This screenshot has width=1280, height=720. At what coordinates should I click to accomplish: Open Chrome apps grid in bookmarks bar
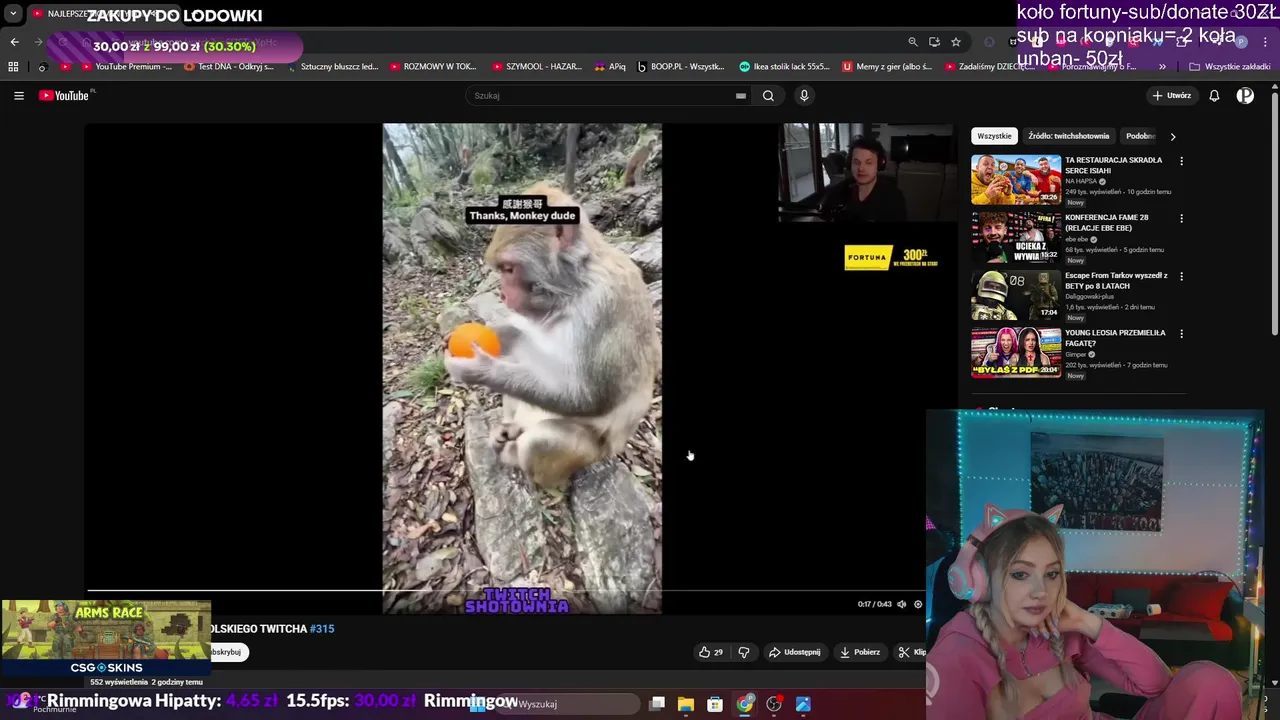(x=13, y=67)
